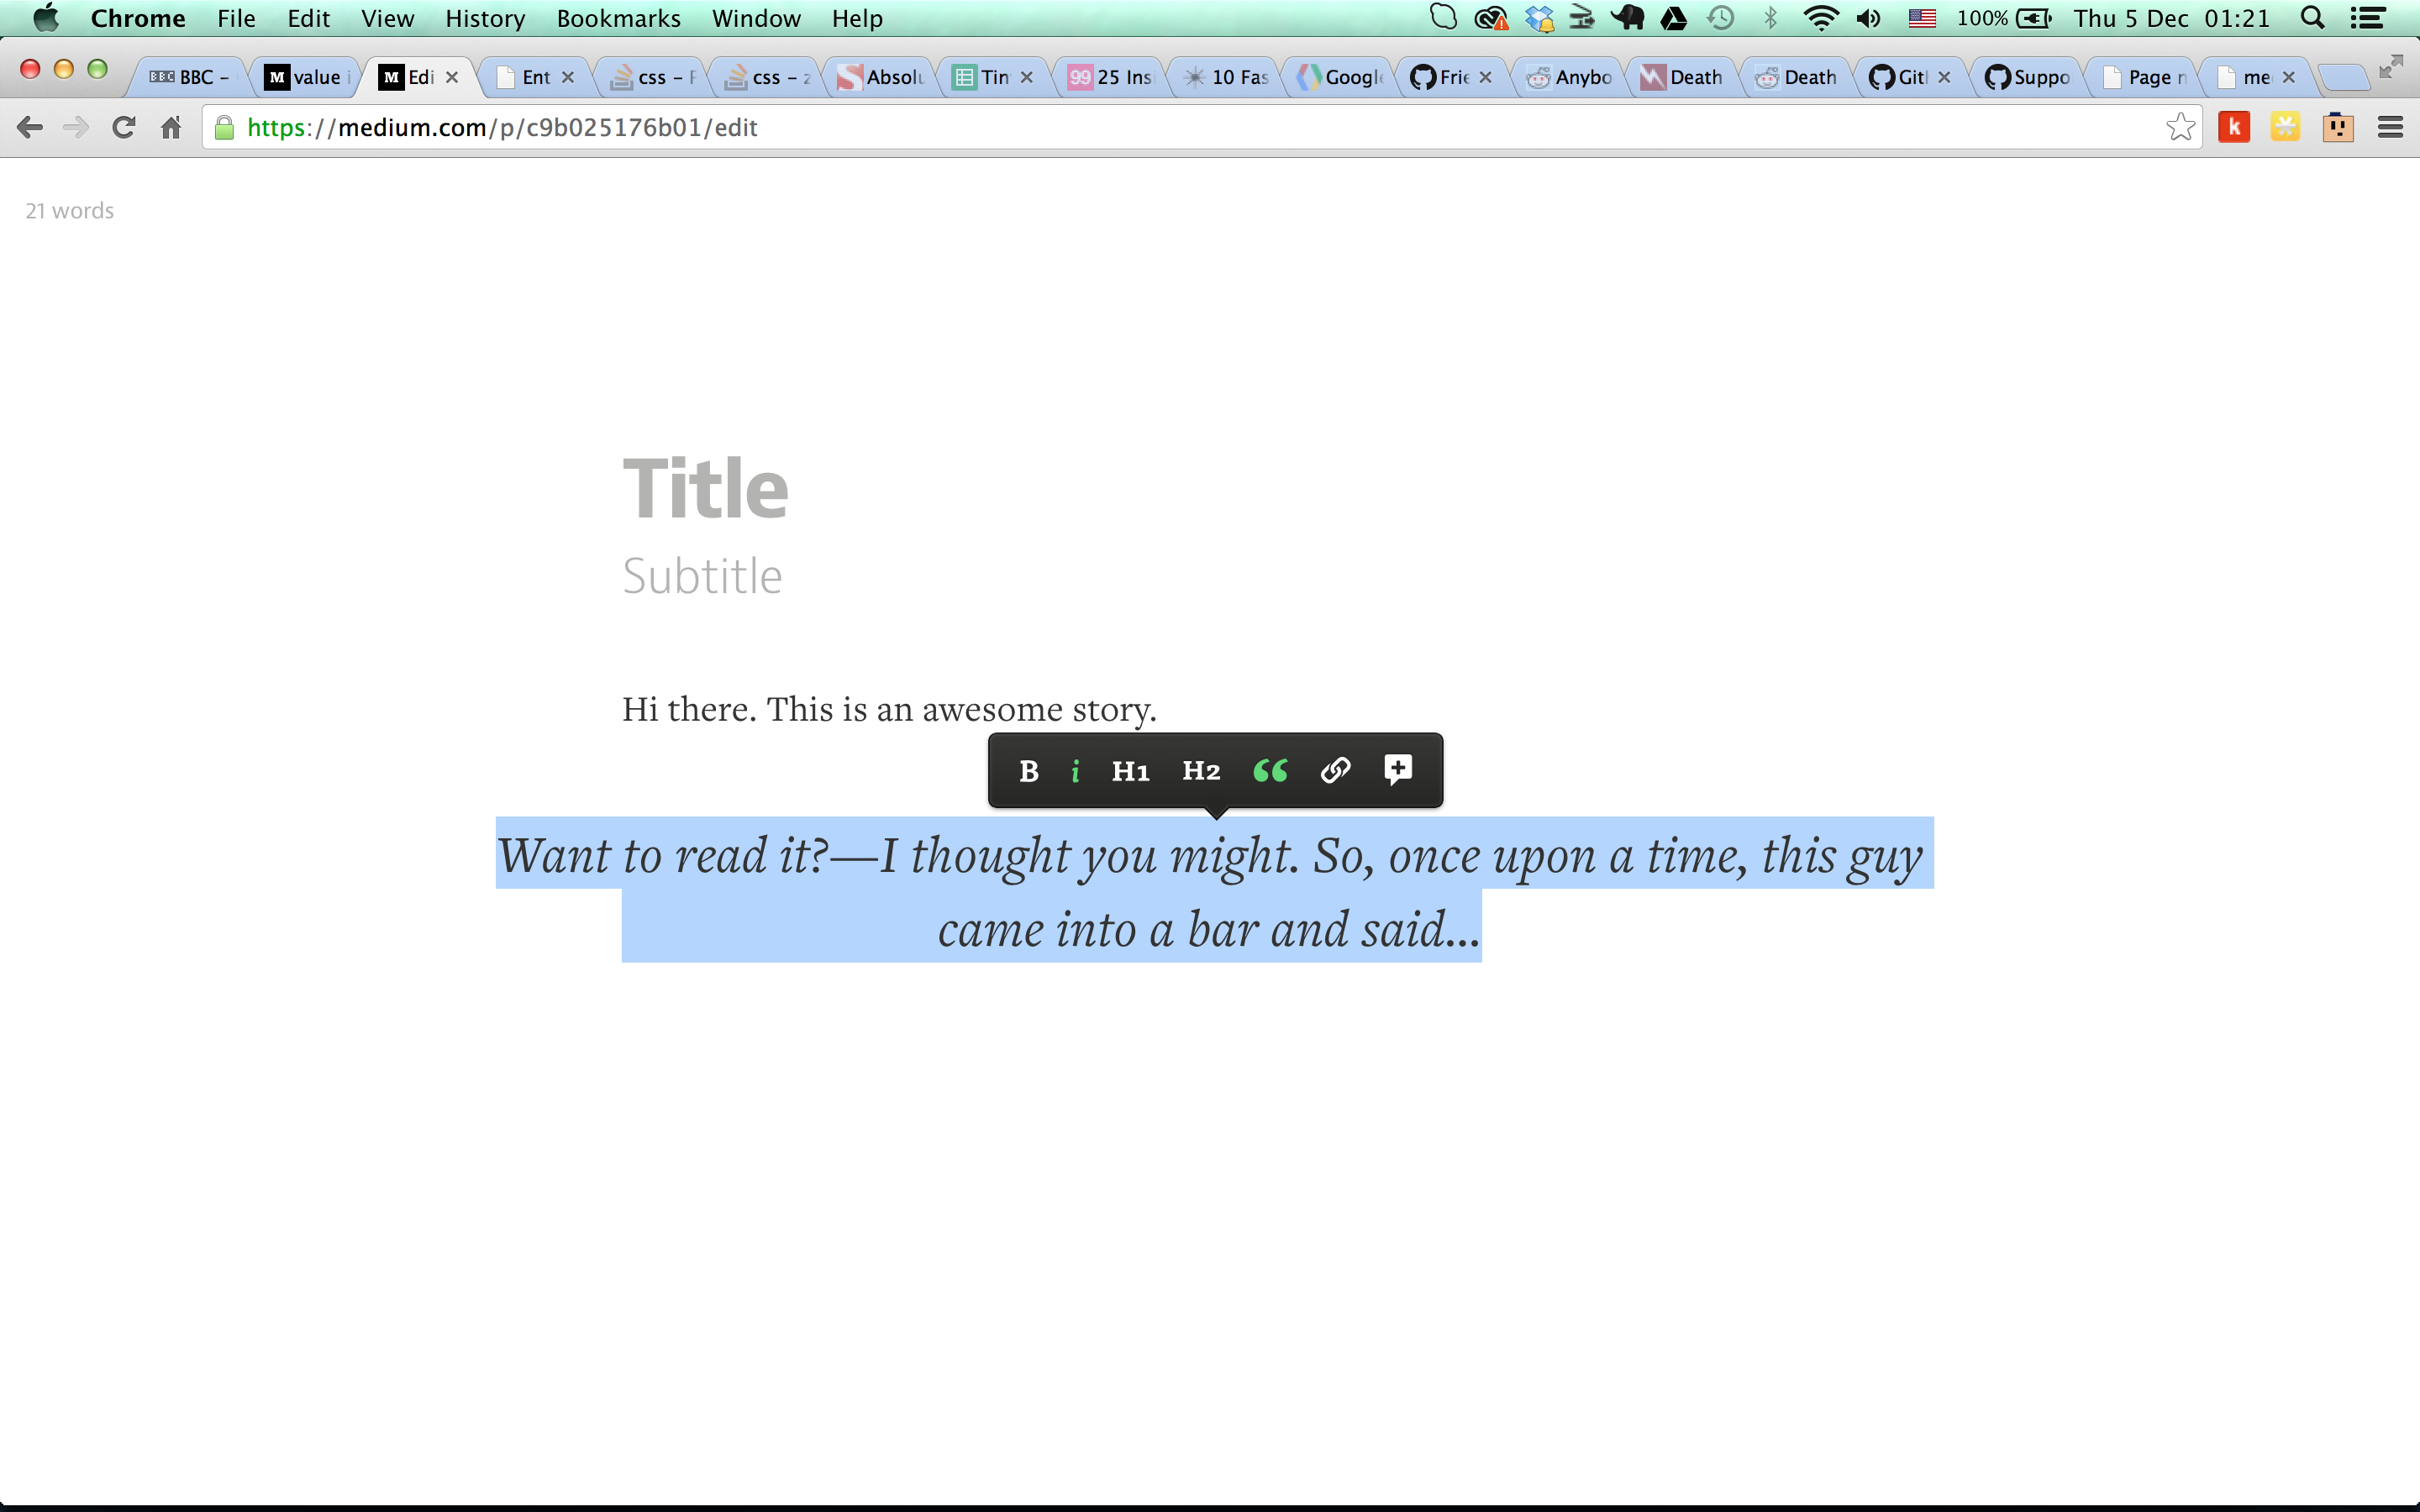
Task: Apply H2 heading to selection
Action: coord(1201,771)
